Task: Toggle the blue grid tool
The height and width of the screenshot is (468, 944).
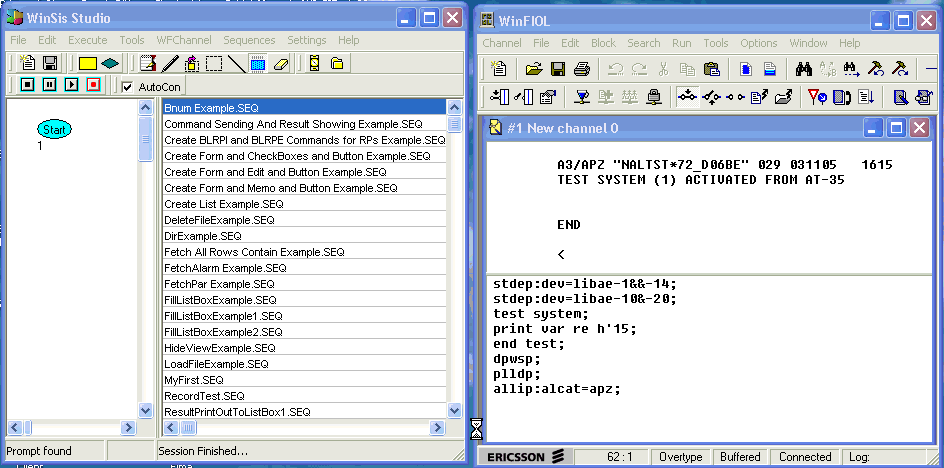Action: click(258, 63)
